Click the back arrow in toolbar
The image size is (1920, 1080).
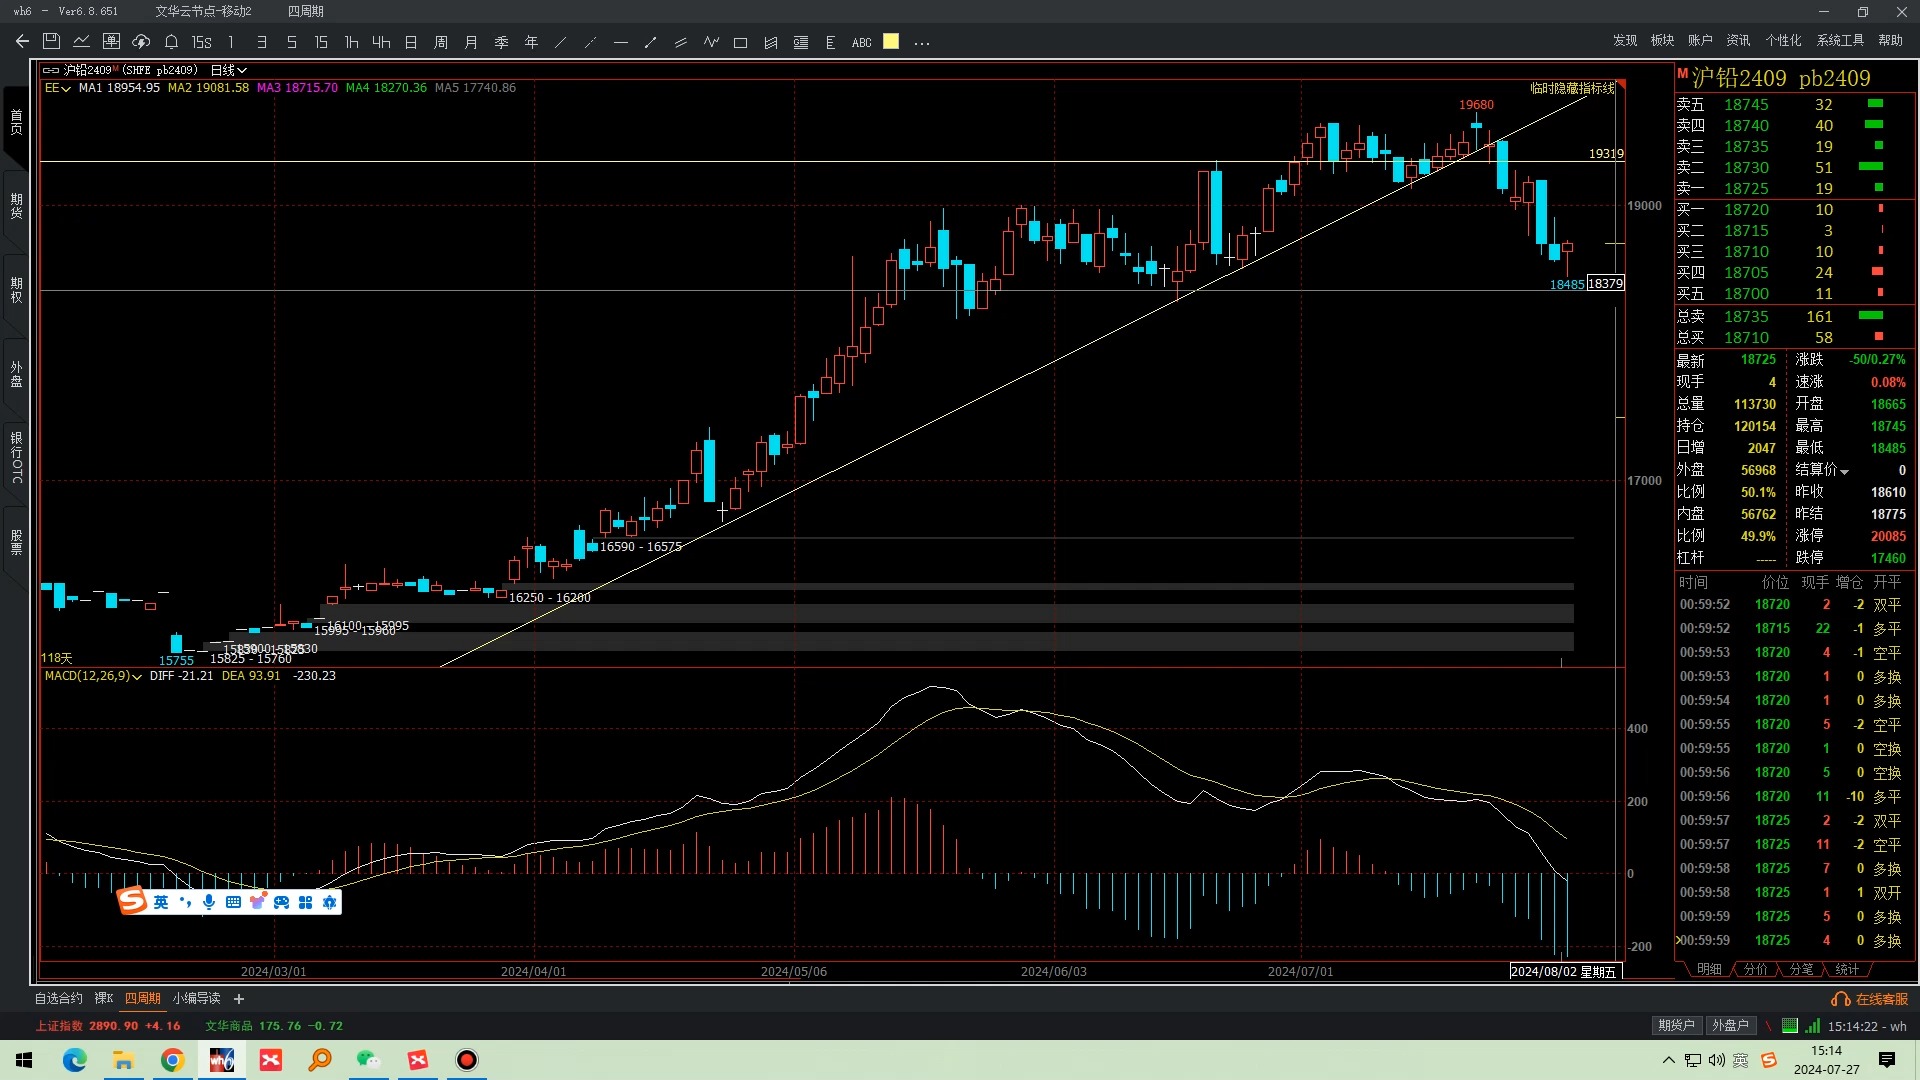pos(22,42)
